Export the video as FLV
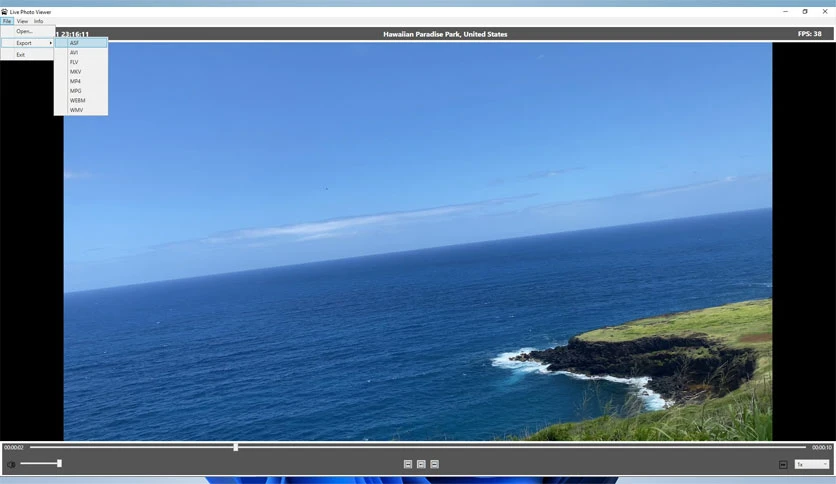Viewport: 836px width, 484px height. click(x=81, y=62)
